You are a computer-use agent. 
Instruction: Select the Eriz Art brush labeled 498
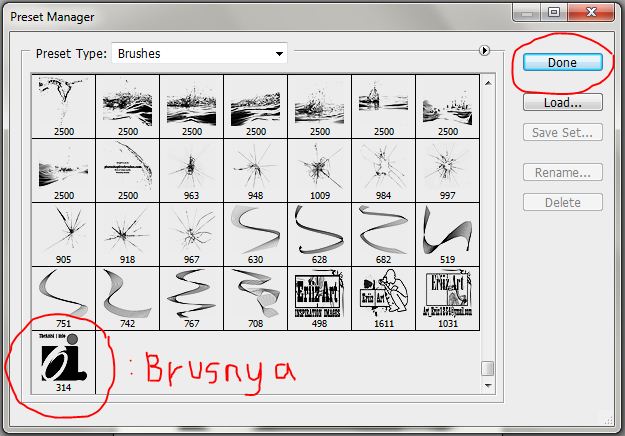319,299
